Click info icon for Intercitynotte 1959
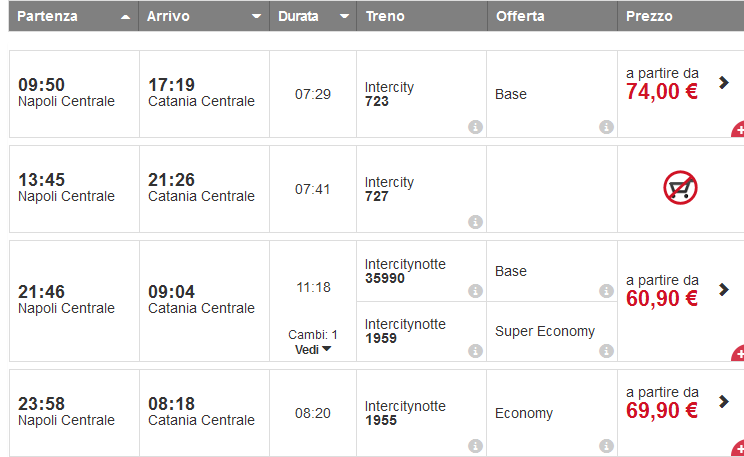The height and width of the screenshot is (457, 744). pyautogui.click(x=475, y=351)
